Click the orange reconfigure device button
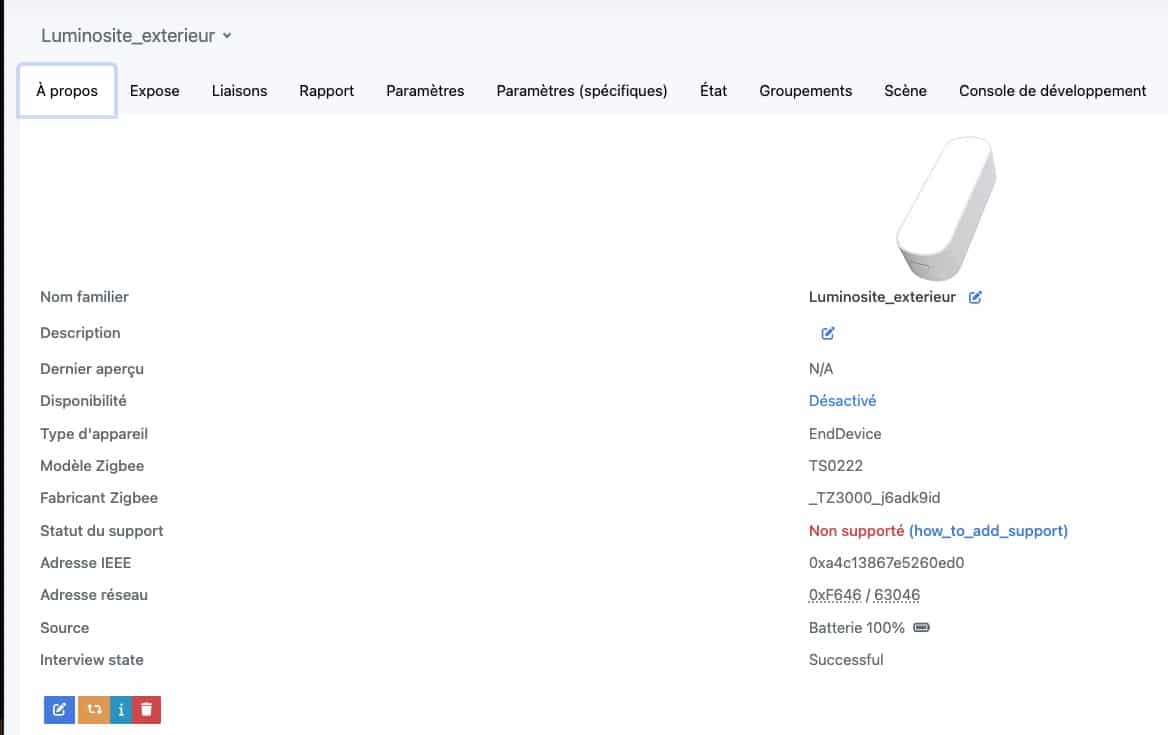The width and height of the screenshot is (1168, 735). (x=93, y=709)
